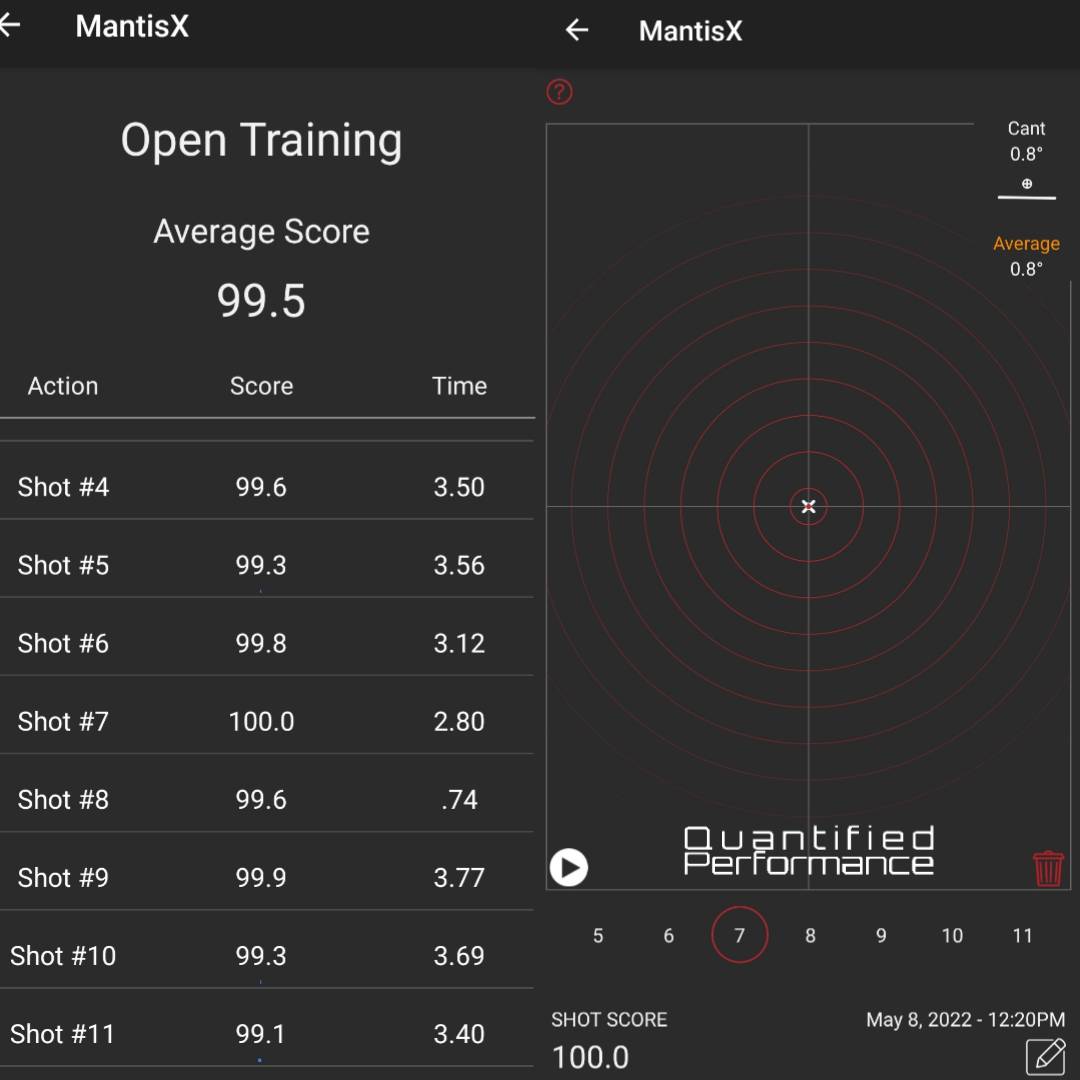Tap the date May 8, 2022 - 12:20PM
Screen dimensions: 1080x1080
965,1019
